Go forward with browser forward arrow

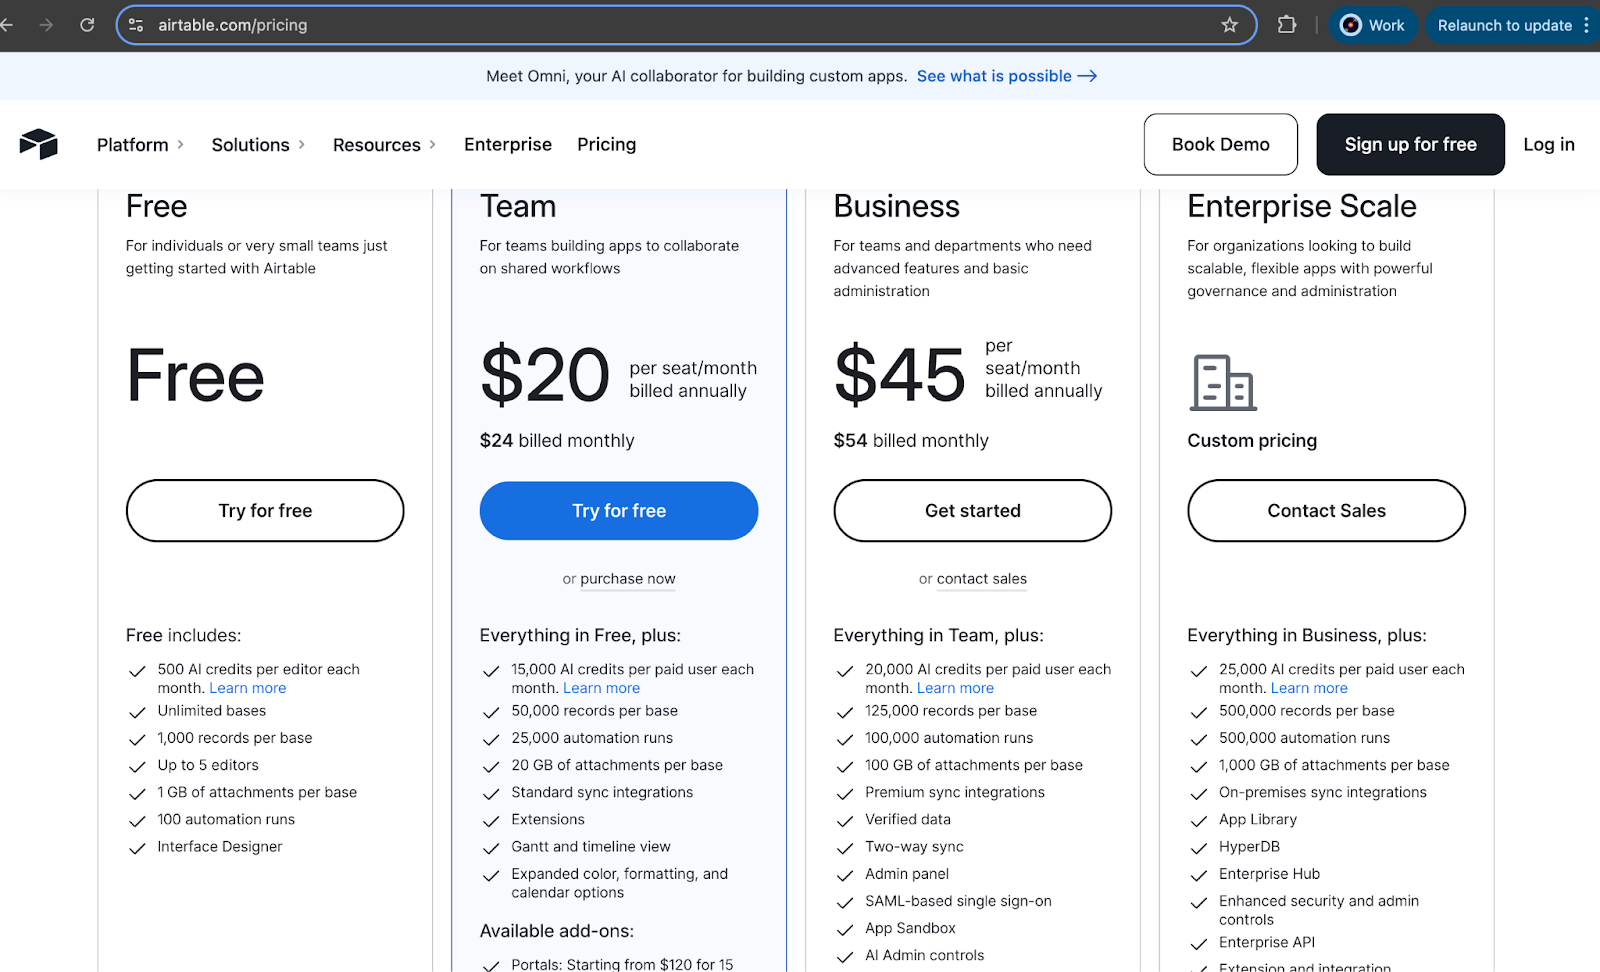tap(46, 25)
